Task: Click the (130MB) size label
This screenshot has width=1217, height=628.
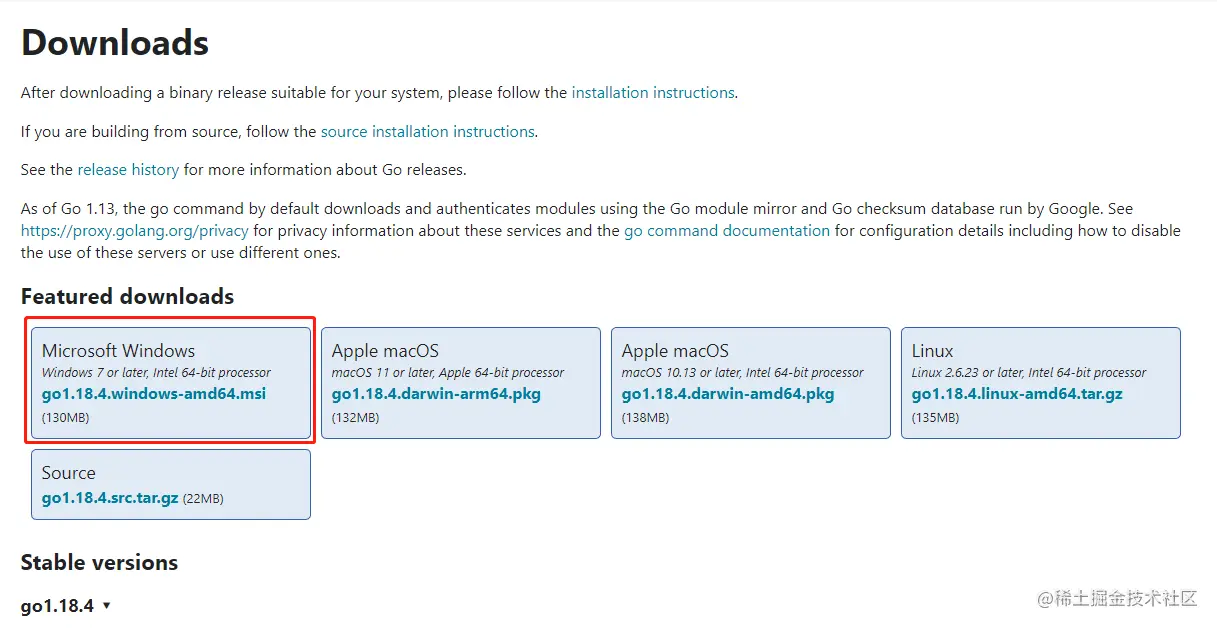Action: click(65, 417)
